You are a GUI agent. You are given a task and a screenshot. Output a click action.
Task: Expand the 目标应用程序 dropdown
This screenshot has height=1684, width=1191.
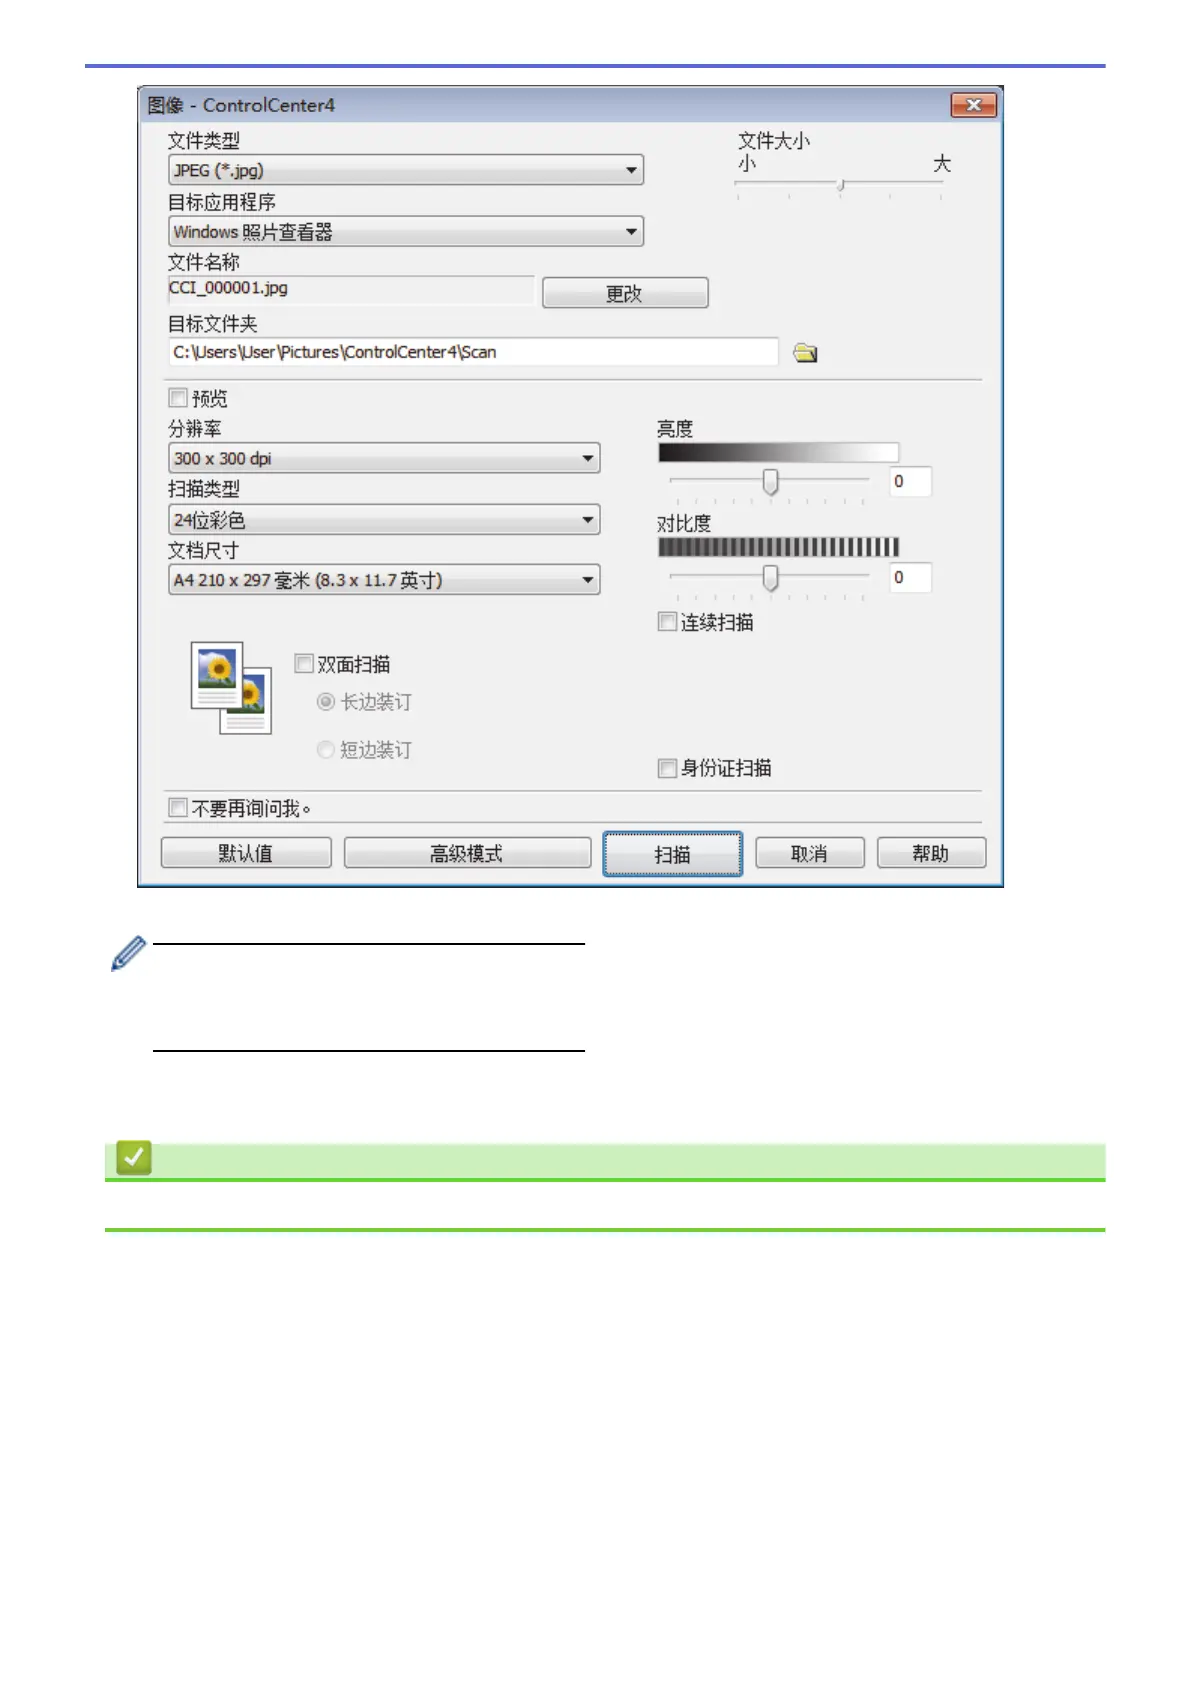tap(406, 231)
